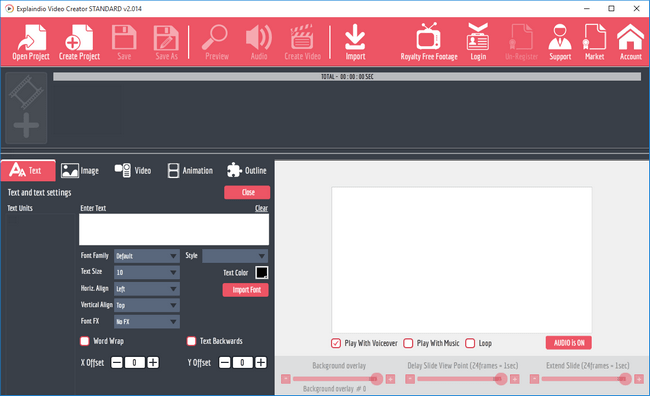The width and height of the screenshot is (650, 396).
Task: Click the X Offset value field
Action: 135,362
